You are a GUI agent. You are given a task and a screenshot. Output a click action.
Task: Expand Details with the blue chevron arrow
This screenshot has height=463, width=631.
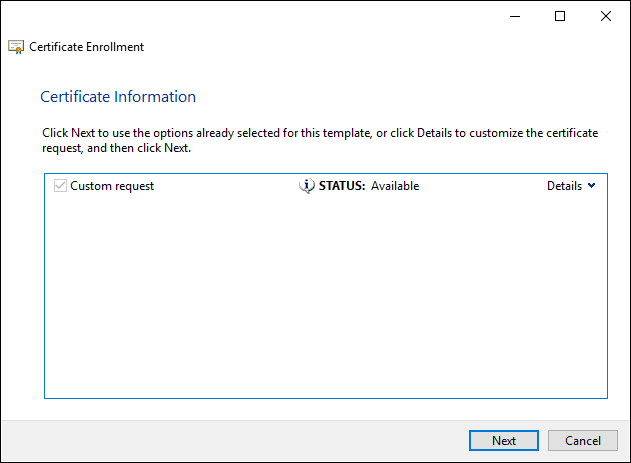[591, 186]
